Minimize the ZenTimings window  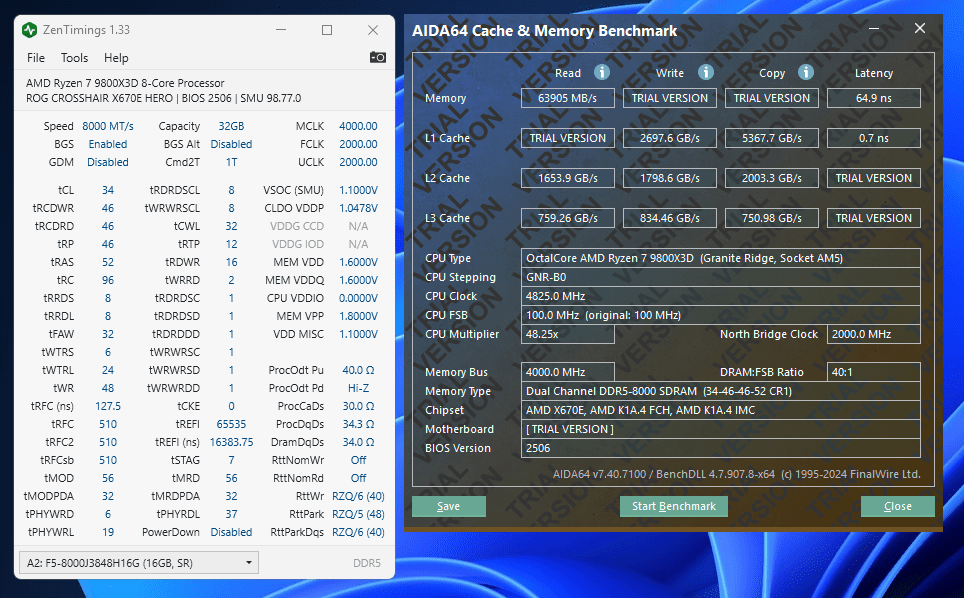tap(281, 30)
